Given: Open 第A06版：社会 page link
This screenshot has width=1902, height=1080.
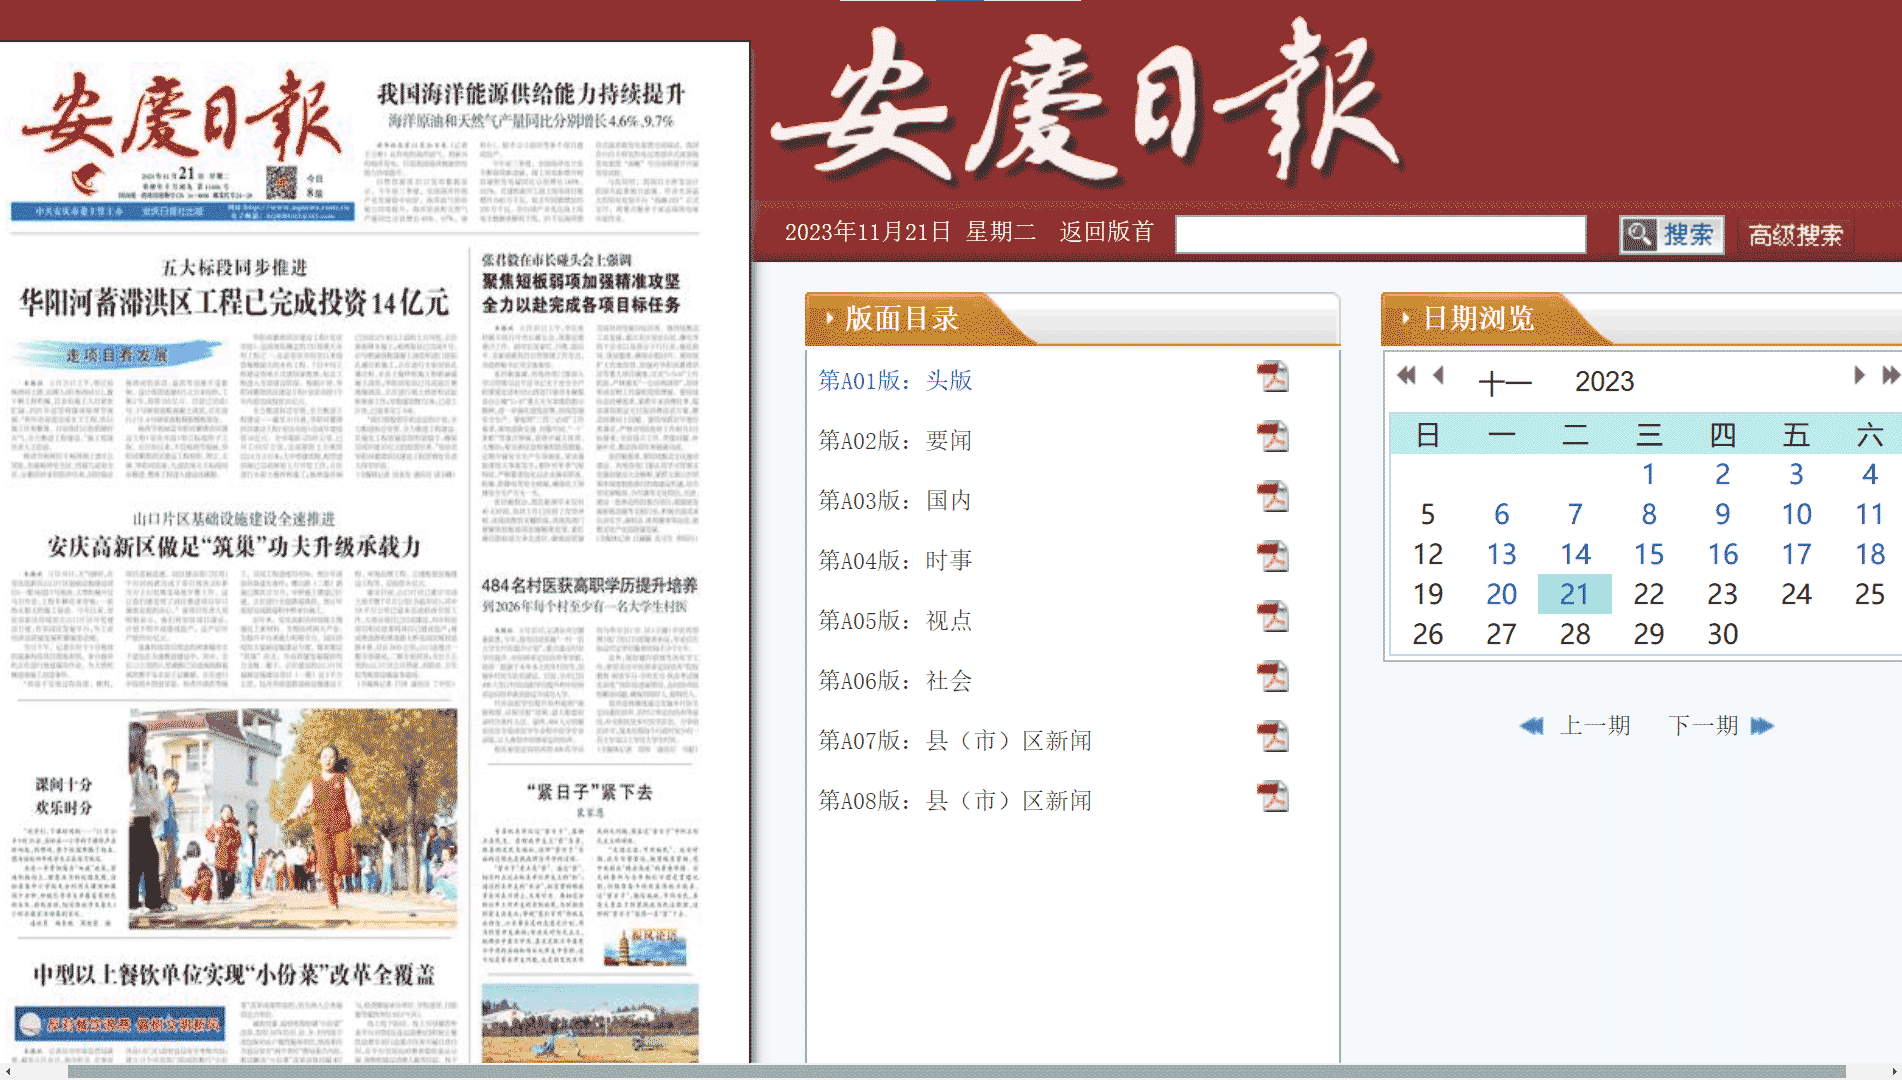Looking at the screenshot, I should pyautogui.click(x=895, y=680).
